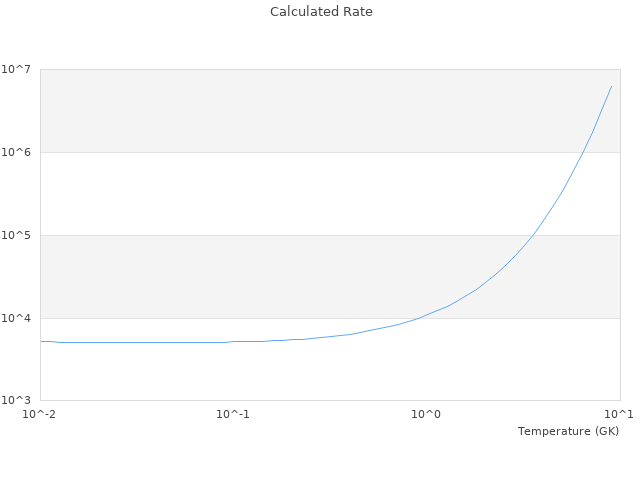Select the 10^7 y-axis tick label
Screen dimensions: 640x480
click(x=15, y=69)
